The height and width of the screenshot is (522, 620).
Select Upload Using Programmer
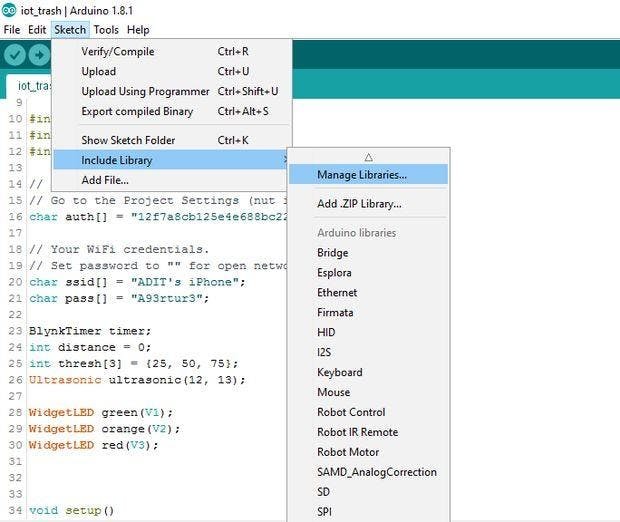coord(172,91)
